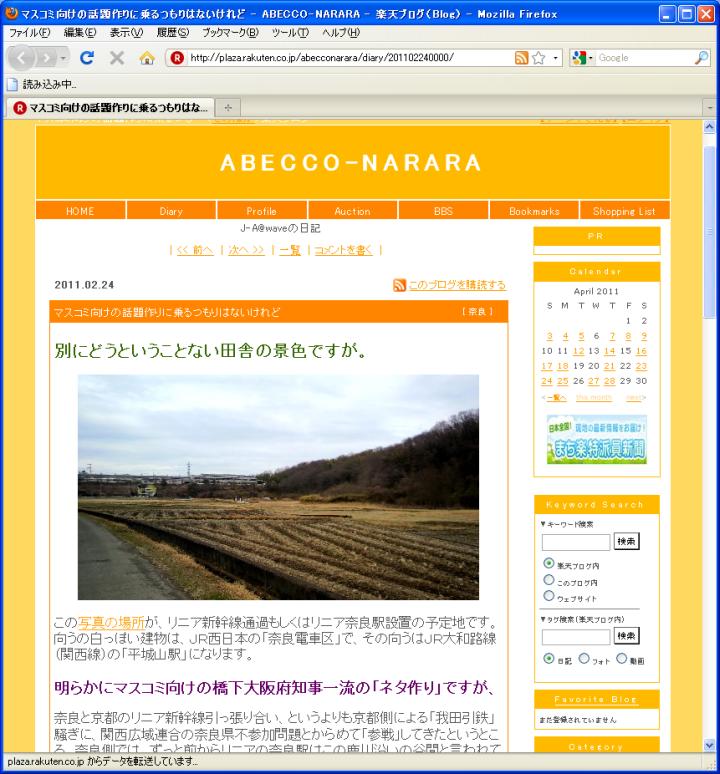Screen dimensions: 720x774
Task: Reload the page with the refresh icon
Action: [87, 58]
